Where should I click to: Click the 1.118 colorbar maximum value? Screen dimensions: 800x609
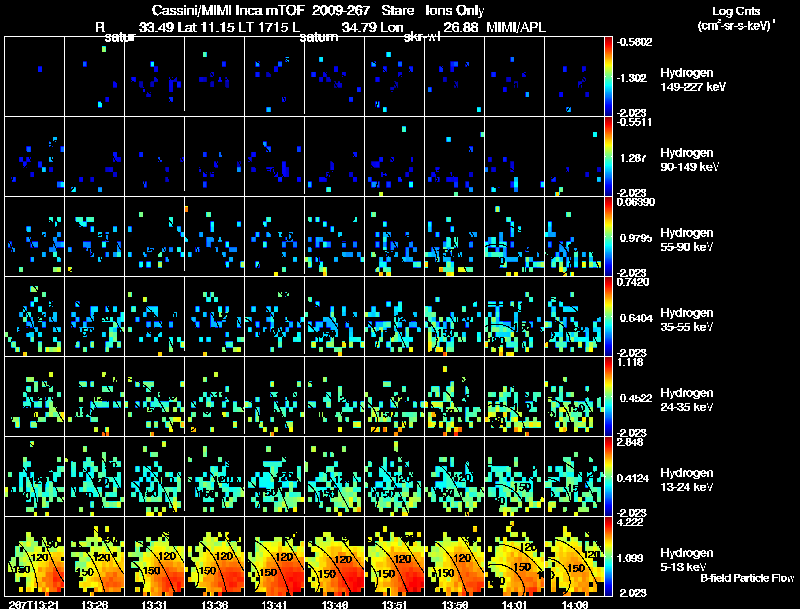(630, 362)
